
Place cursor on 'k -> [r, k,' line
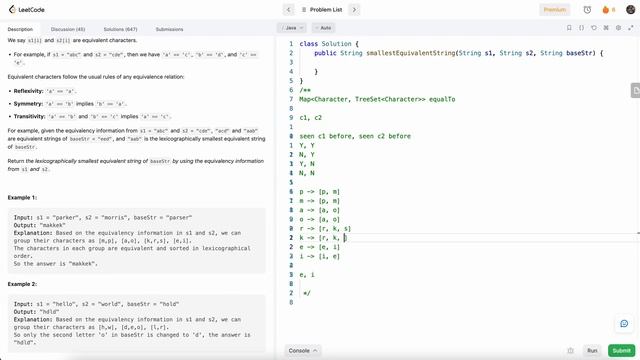tap(322, 238)
